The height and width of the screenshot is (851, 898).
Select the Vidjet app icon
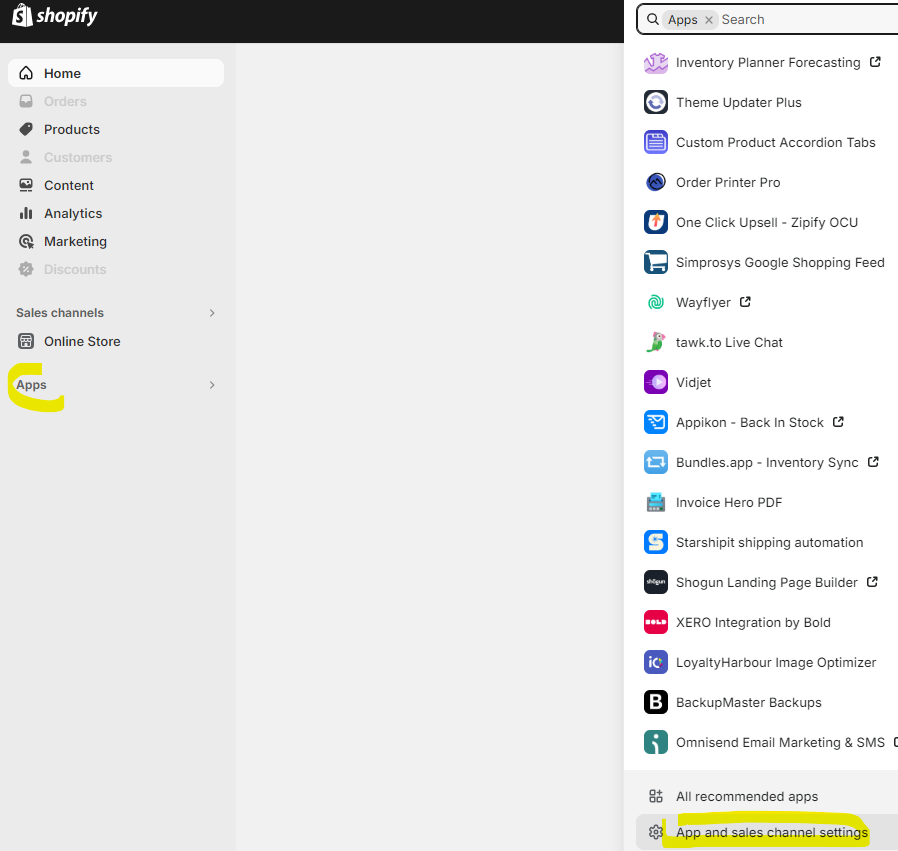point(655,382)
